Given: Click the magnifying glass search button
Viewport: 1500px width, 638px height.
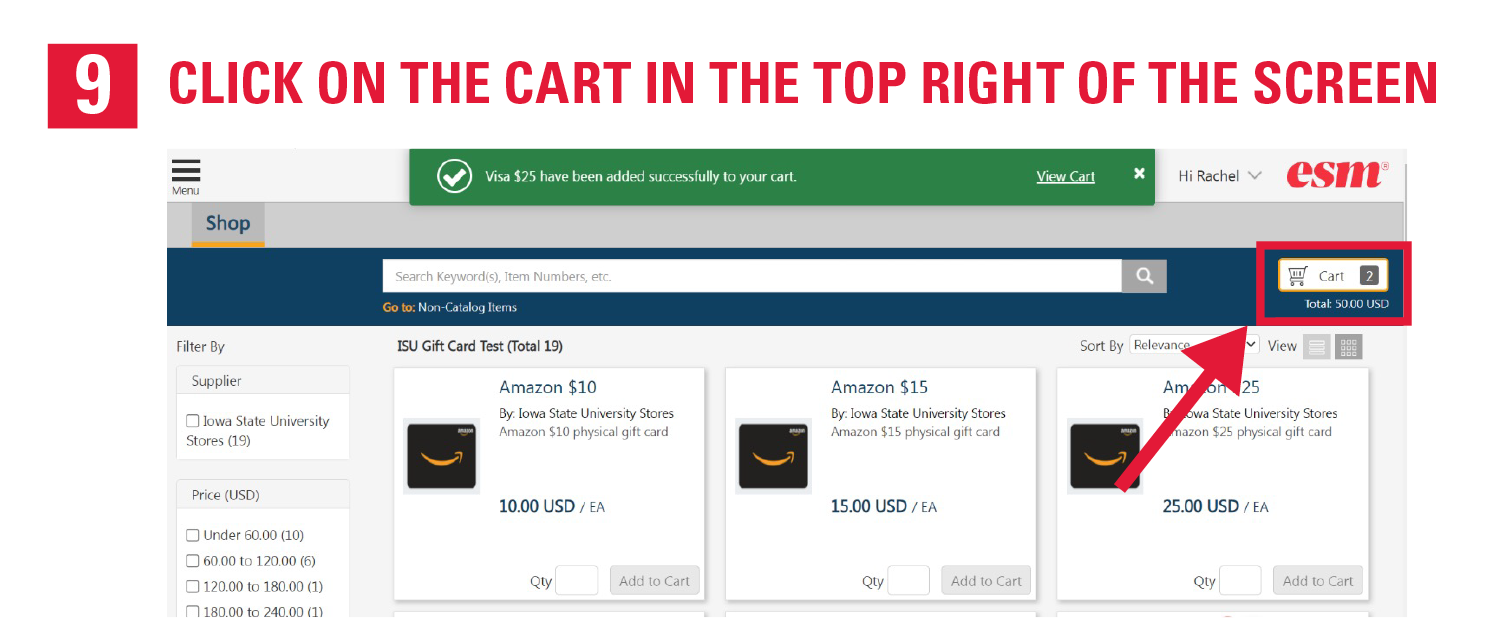Looking at the screenshot, I should tap(1144, 276).
